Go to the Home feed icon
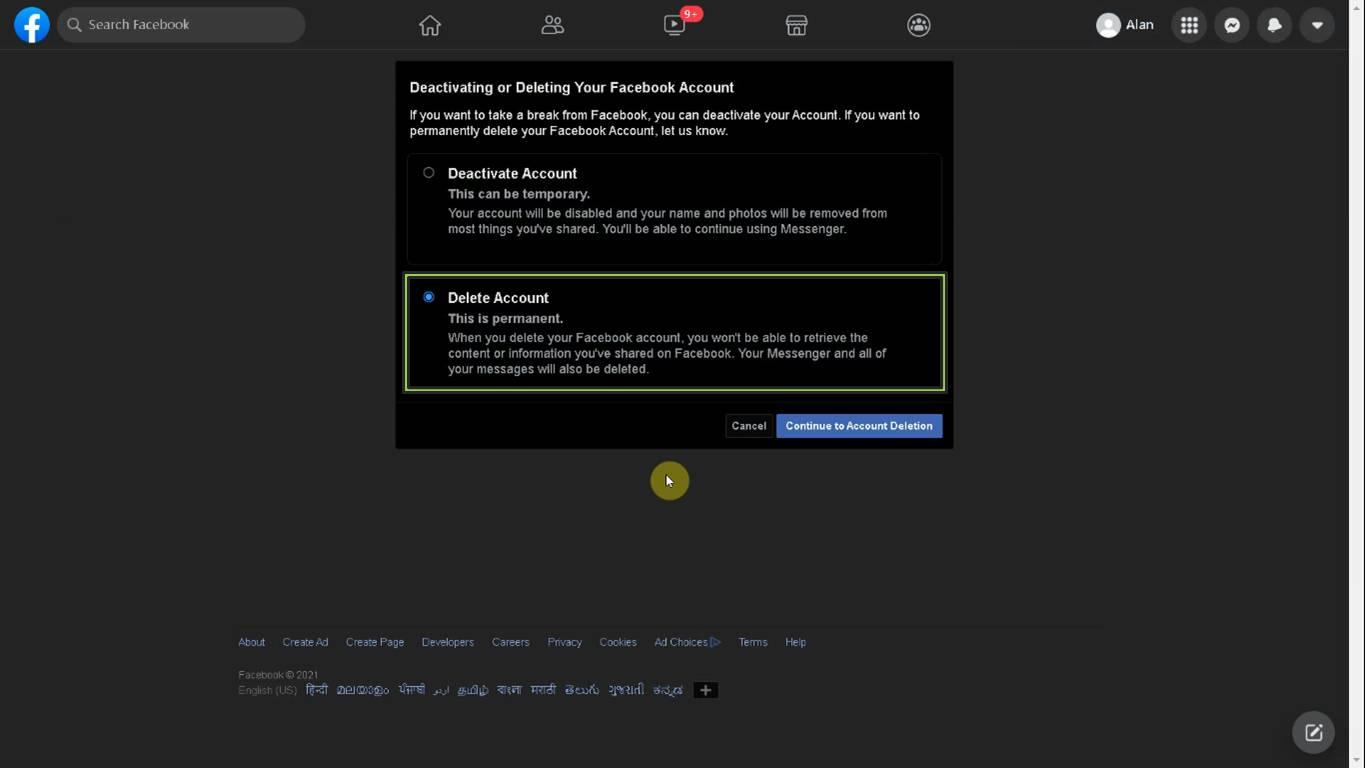This screenshot has width=1365, height=768. coord(430,25)
